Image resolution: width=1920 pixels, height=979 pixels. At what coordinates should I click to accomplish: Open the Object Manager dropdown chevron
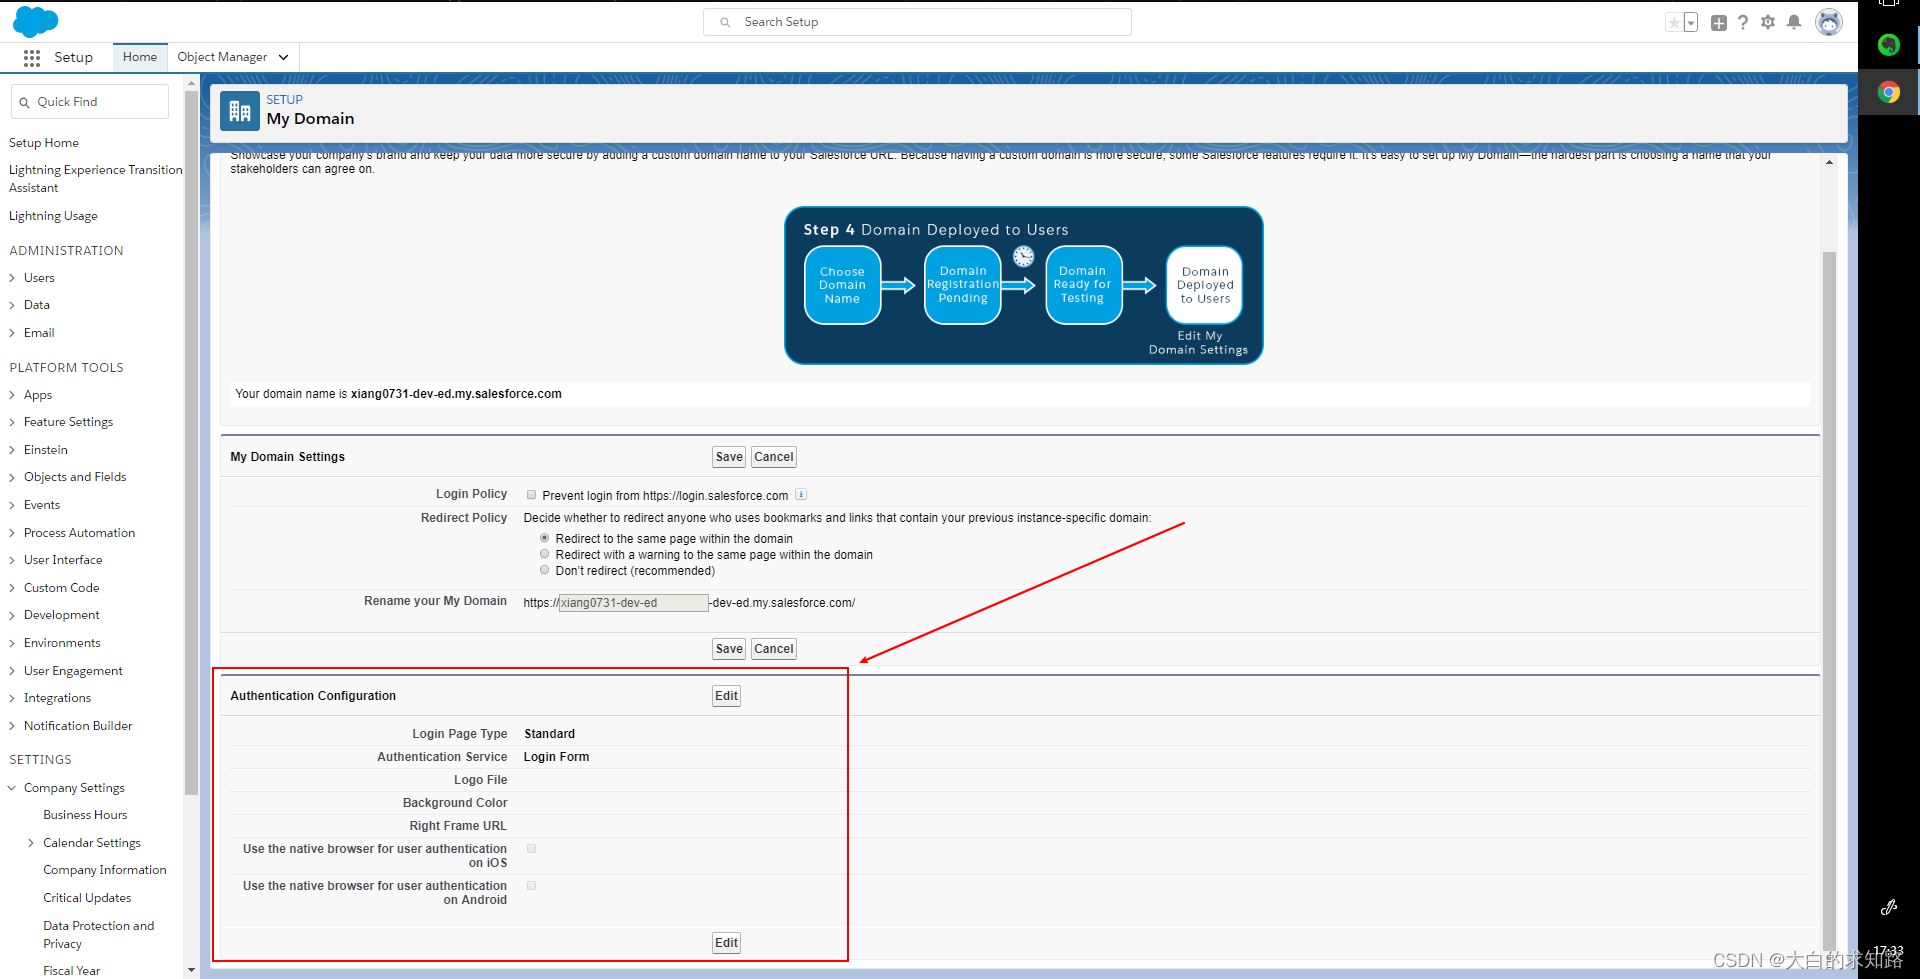(x=284, y=57)
